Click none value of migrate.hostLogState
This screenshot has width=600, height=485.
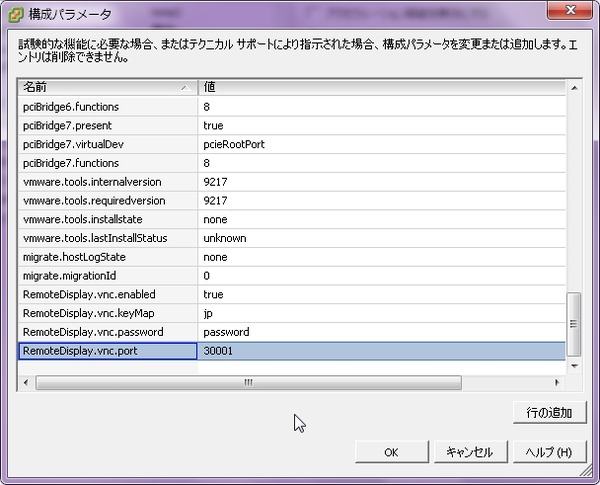point(382,257)
